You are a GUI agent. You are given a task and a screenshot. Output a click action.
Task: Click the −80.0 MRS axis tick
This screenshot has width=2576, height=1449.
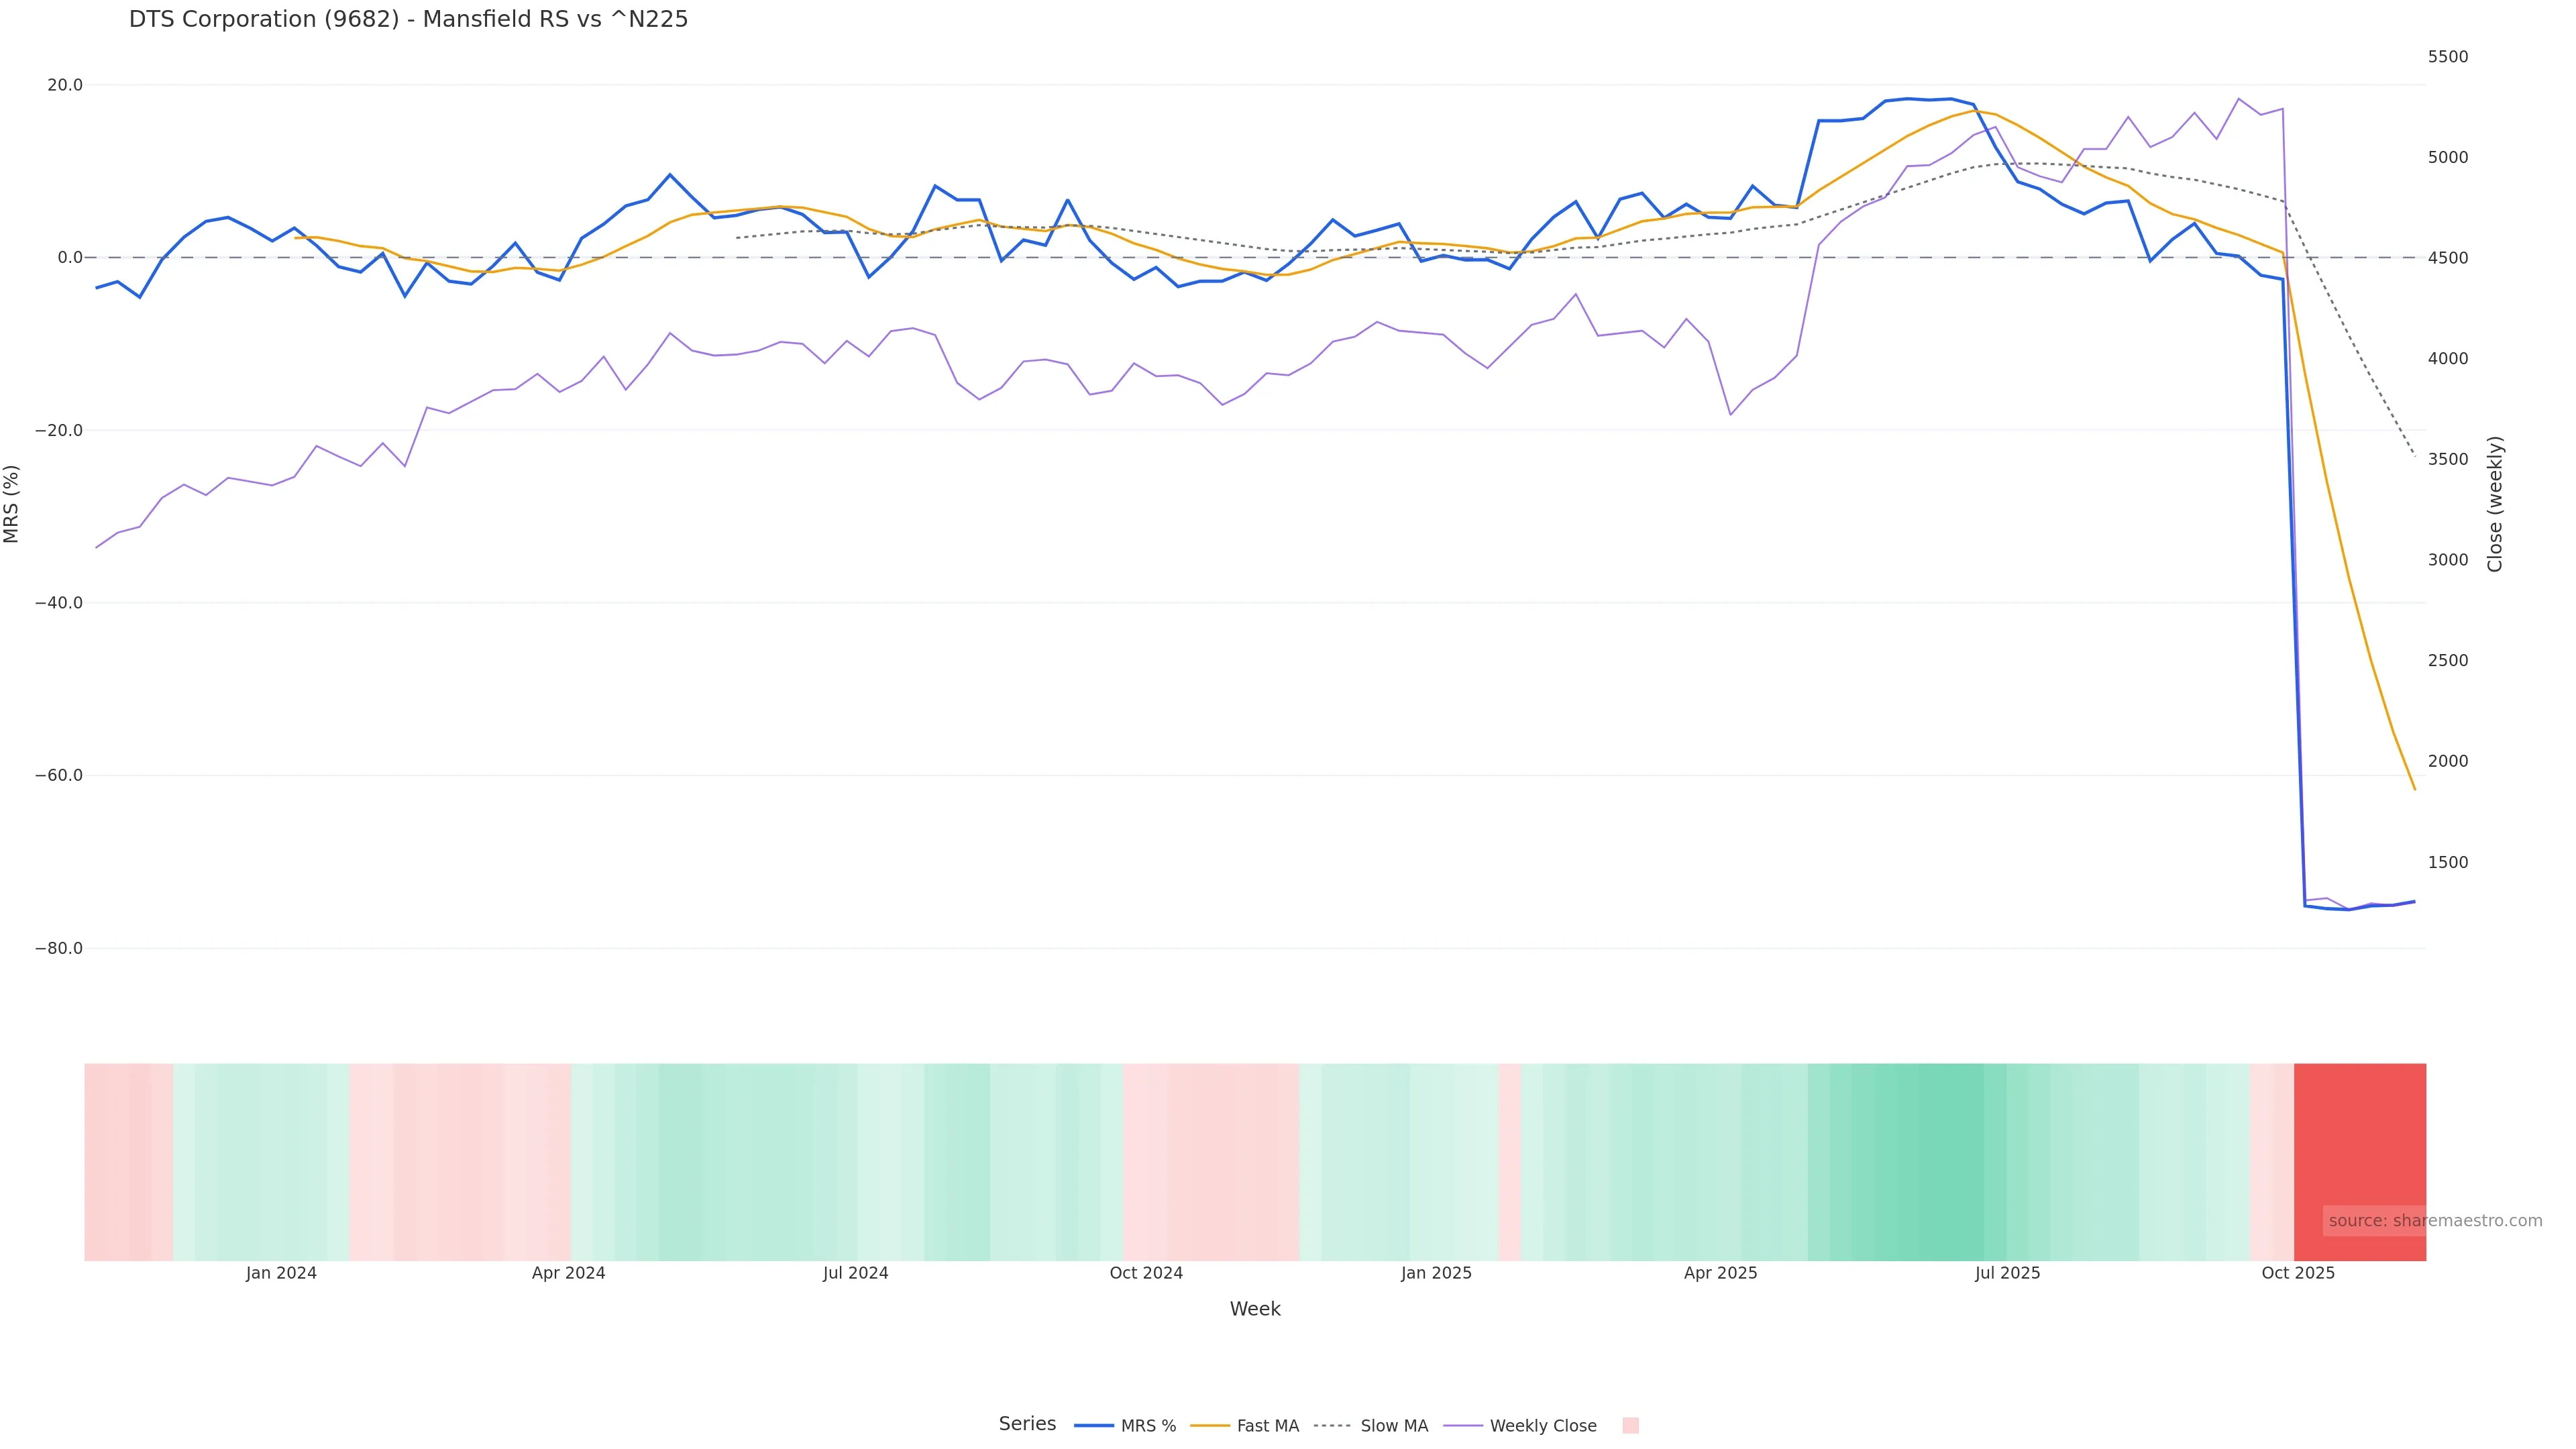59,948
